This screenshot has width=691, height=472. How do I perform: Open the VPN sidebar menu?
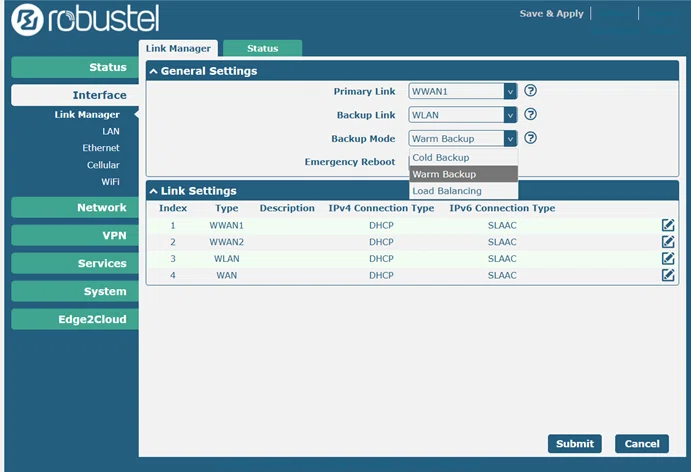(x=75, y=235)
